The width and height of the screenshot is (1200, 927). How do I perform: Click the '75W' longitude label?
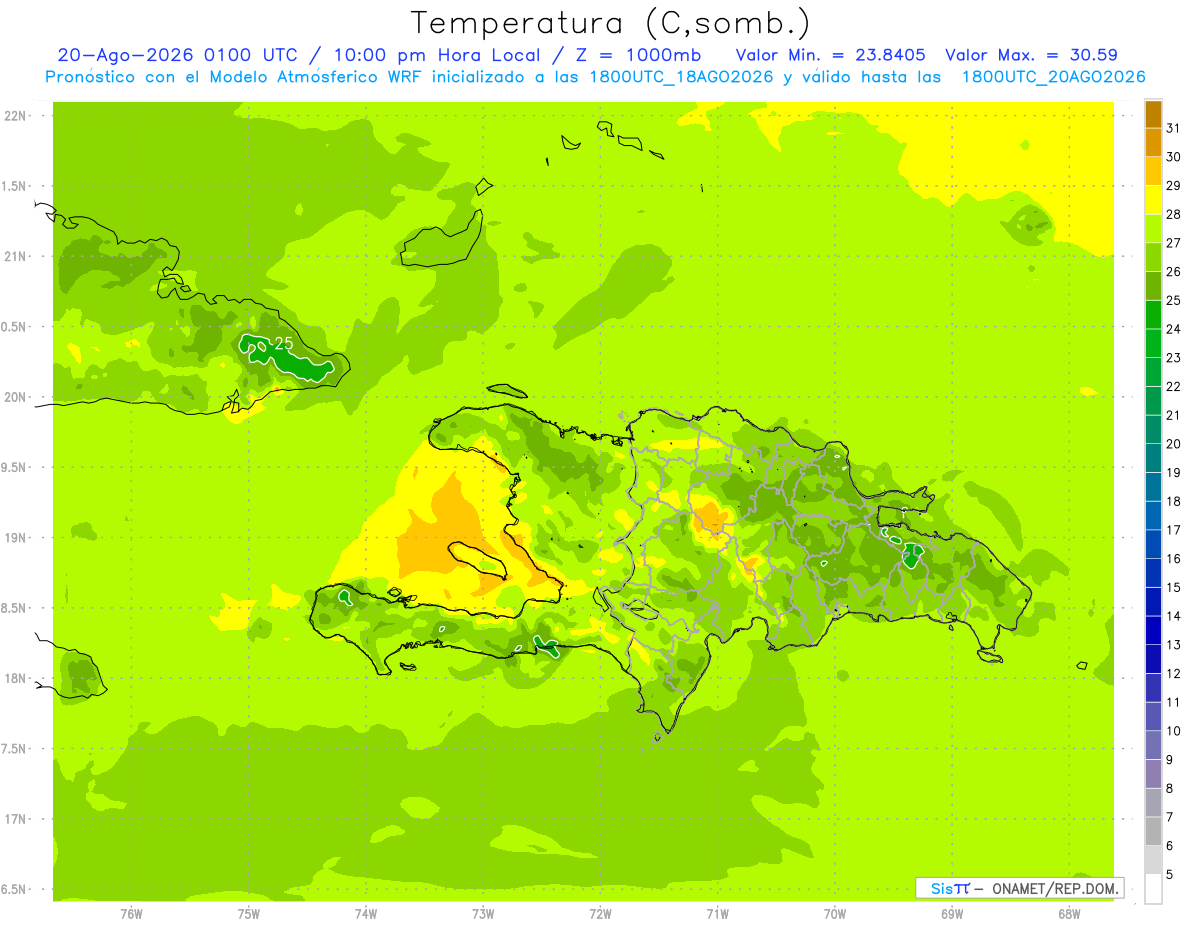pos(248,913)
